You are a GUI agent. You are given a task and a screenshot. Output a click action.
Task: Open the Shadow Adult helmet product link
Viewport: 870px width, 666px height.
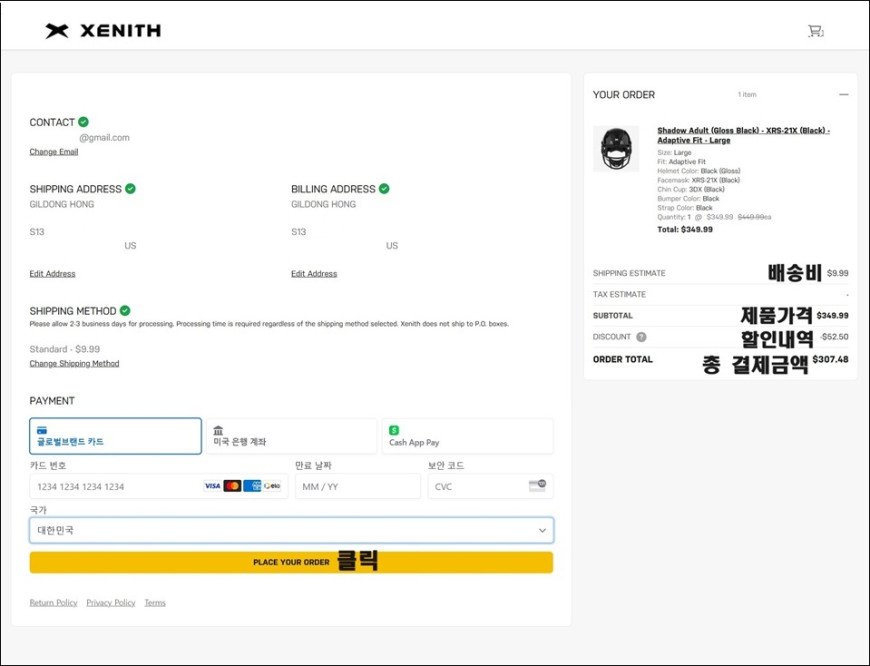coord(743,135)
